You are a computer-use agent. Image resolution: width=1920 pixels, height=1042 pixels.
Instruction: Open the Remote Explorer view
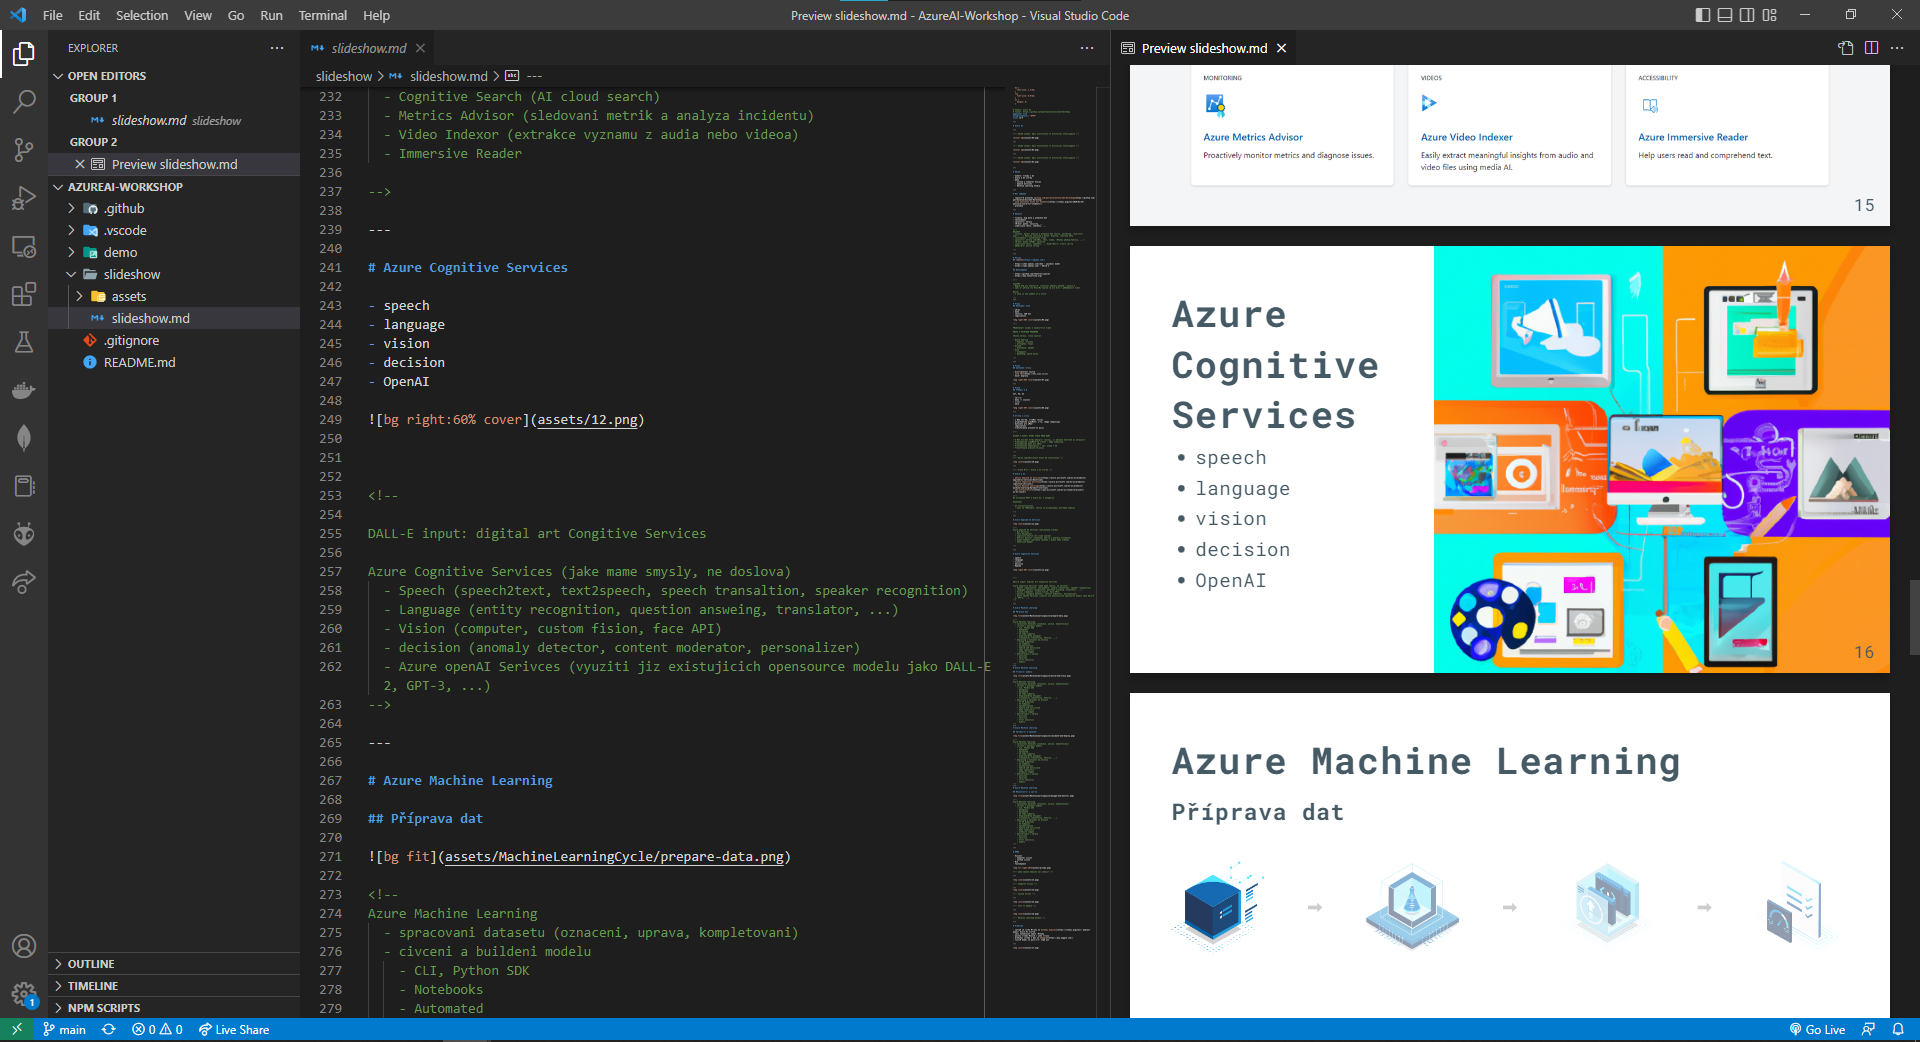pyautogui.click(x=24, y=247)
